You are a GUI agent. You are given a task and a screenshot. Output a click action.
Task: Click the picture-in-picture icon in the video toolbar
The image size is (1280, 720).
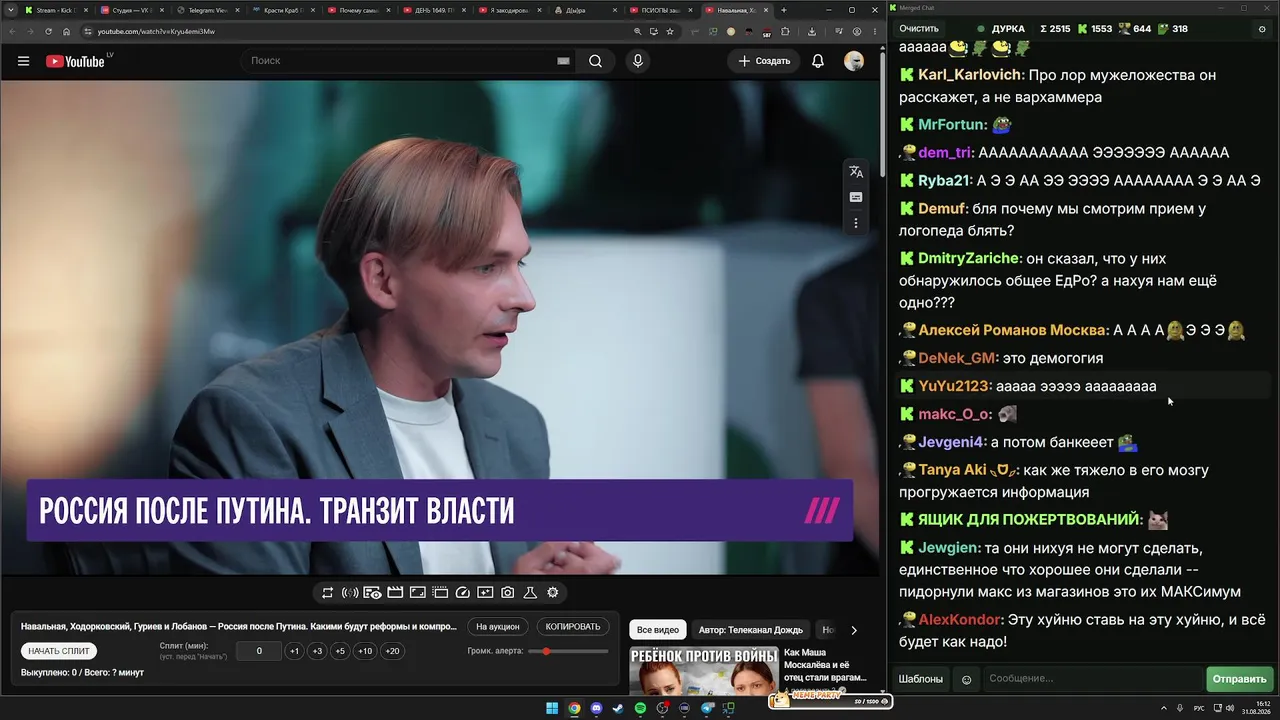click(418, 593)
